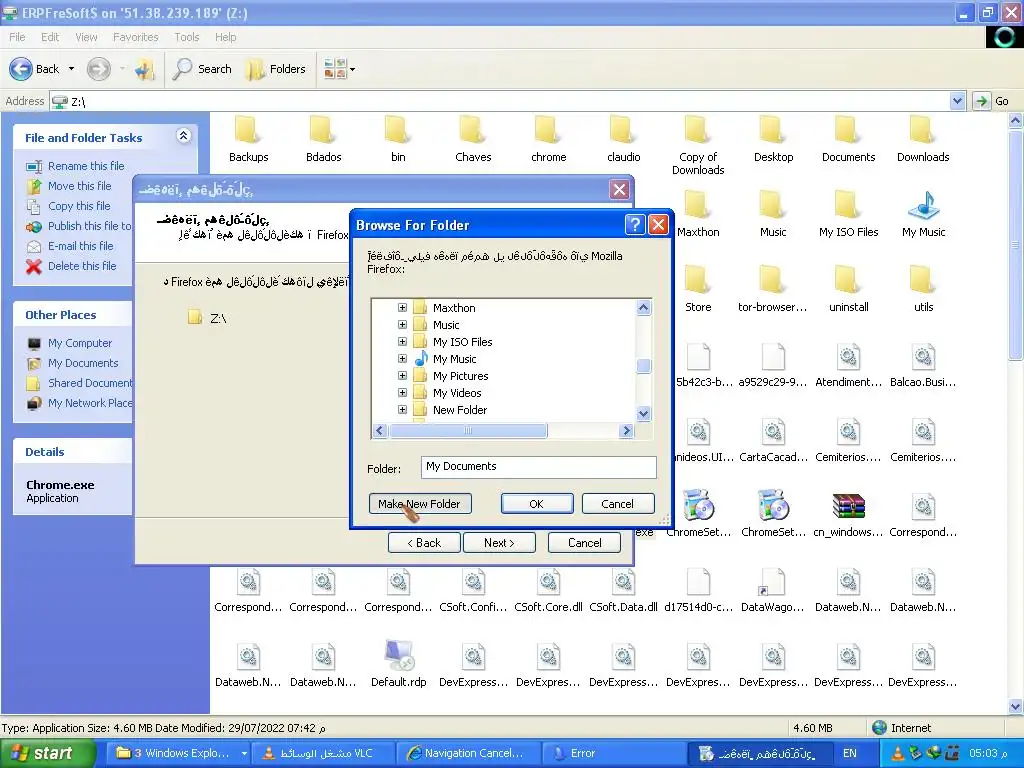This screenshot has height=768, width=1024.
Task: Select the cn_windows archive file icon
Action: point(848,505)
